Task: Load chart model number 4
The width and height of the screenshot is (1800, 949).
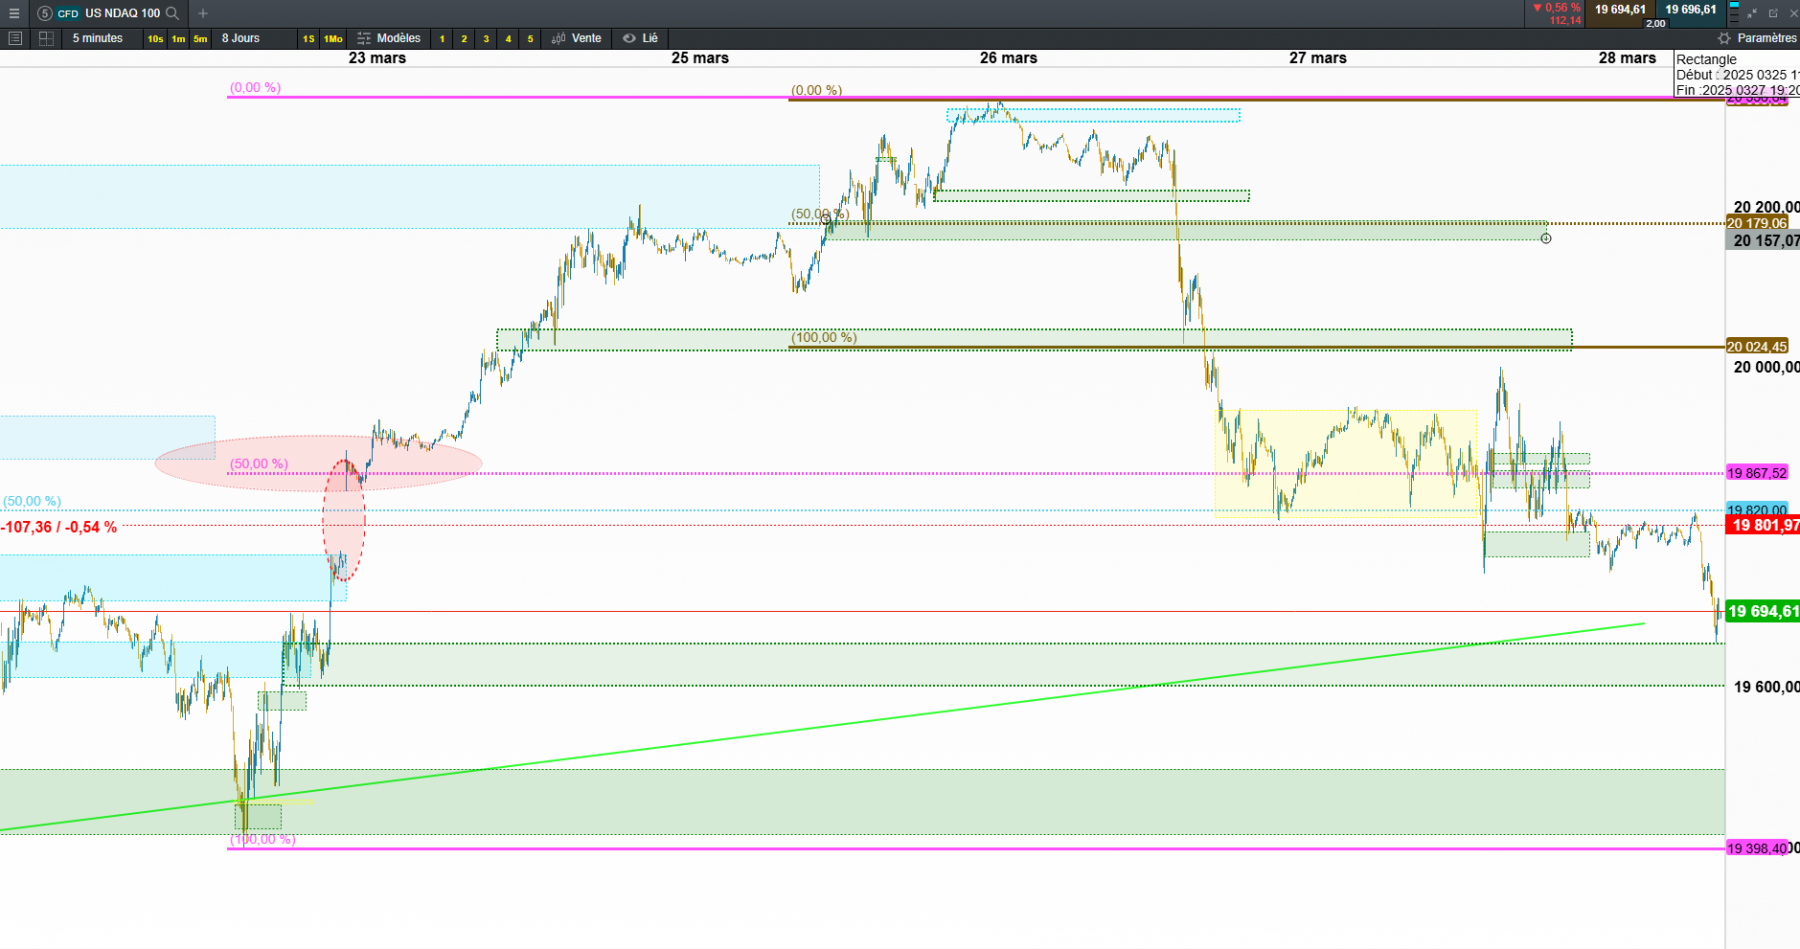Action: pos(508,39)
